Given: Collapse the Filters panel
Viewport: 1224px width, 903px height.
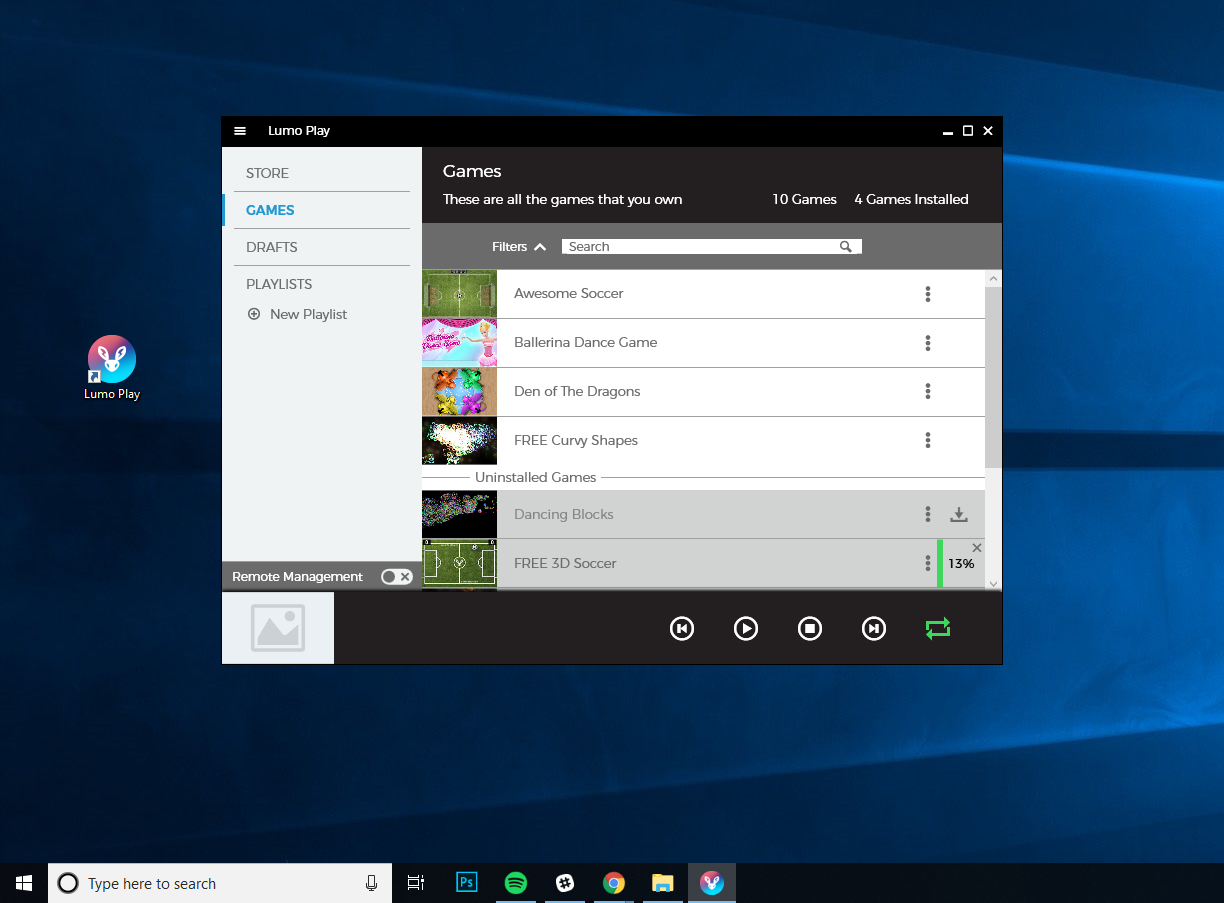Looking at the screenshot, I should click(519, 247).
